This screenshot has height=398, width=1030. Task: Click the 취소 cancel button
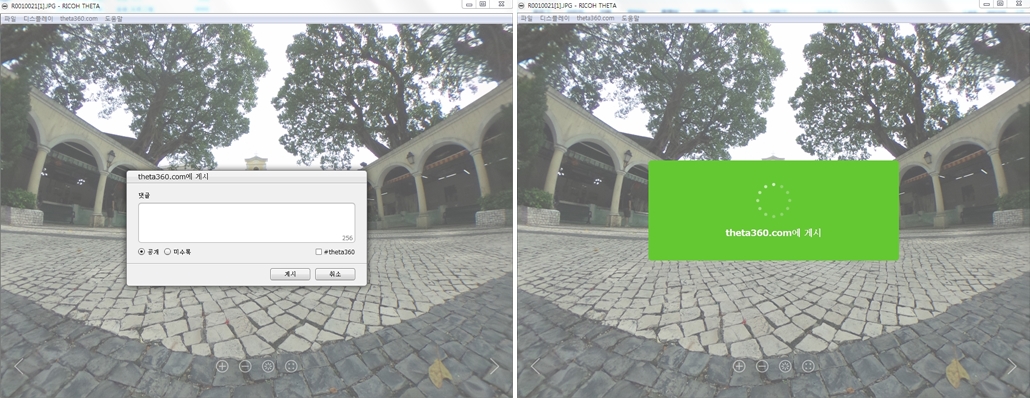pos(335,274)
